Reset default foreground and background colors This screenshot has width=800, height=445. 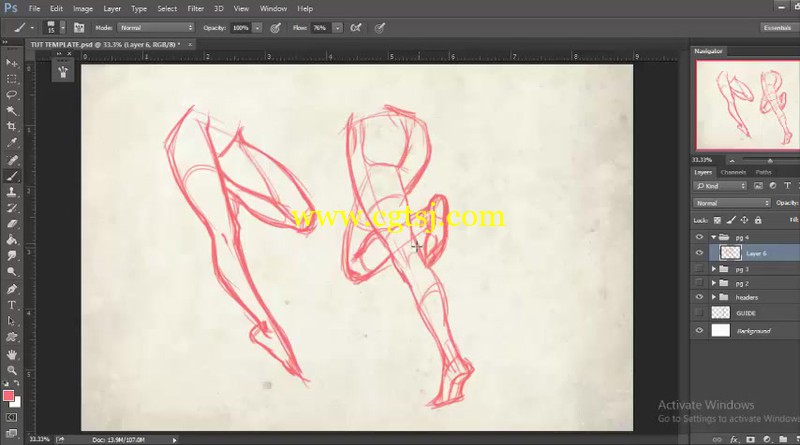click(x=6, y=383)
